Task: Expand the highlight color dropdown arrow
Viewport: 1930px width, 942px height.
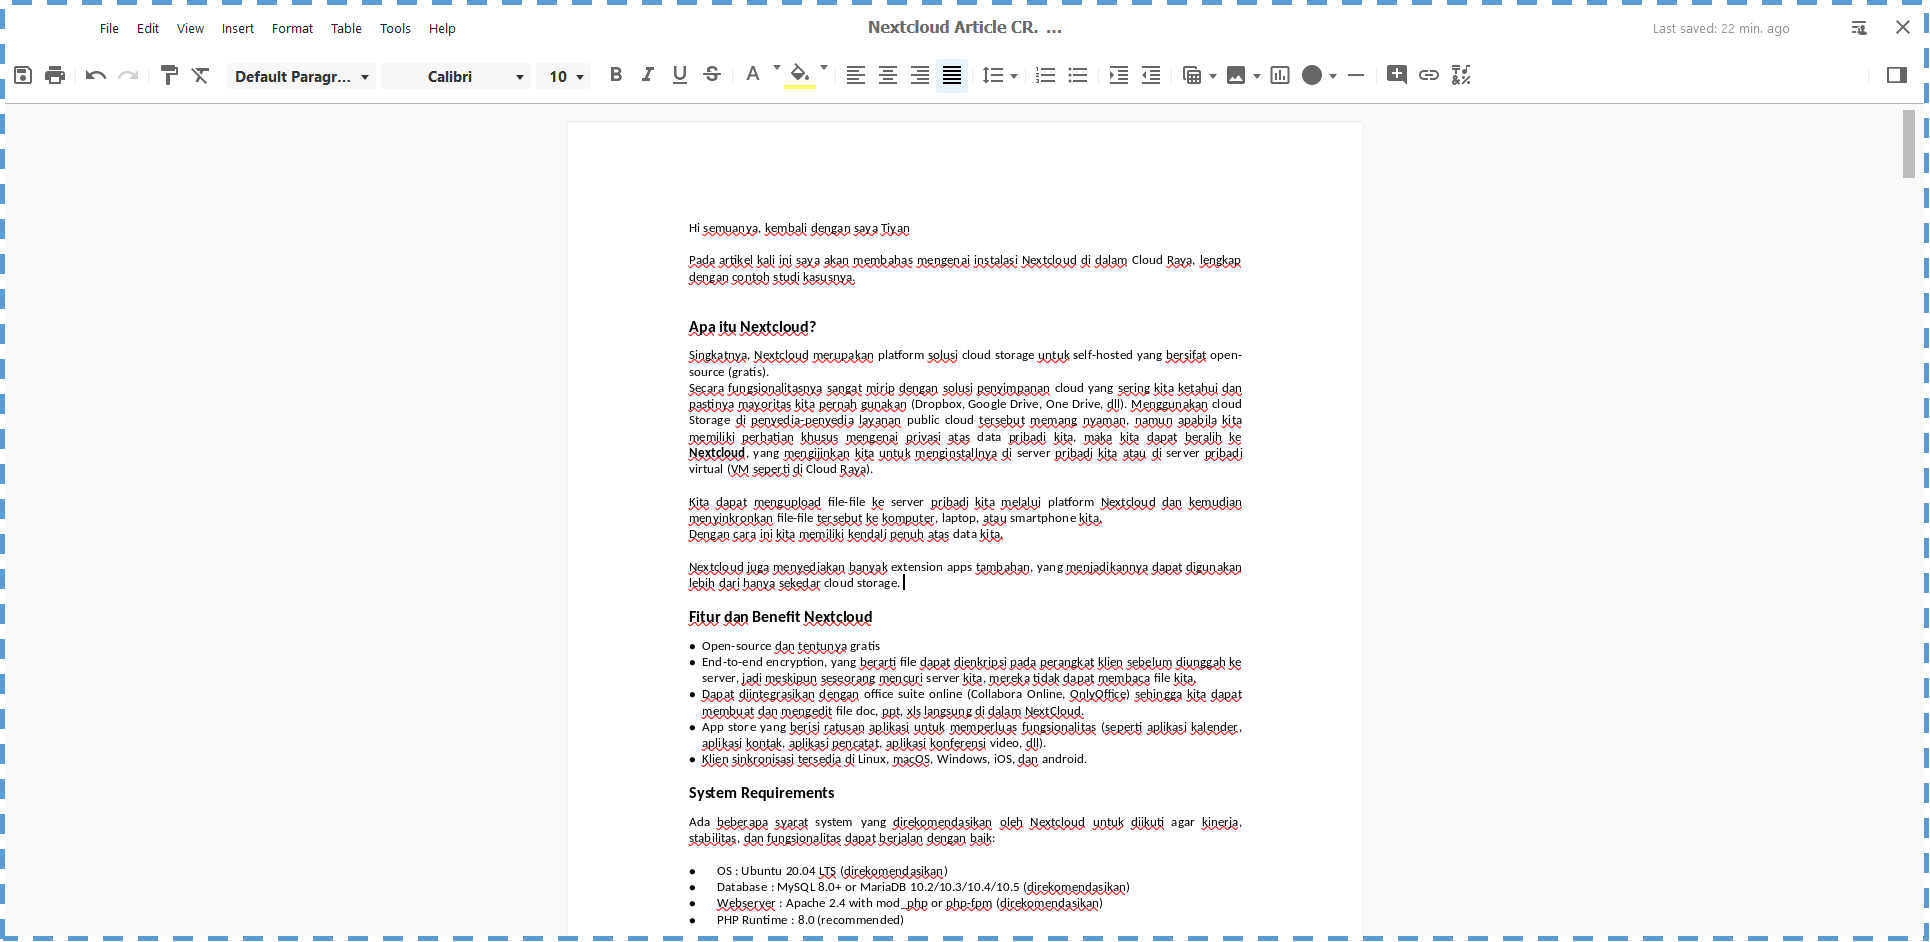Action: (824, 68)
